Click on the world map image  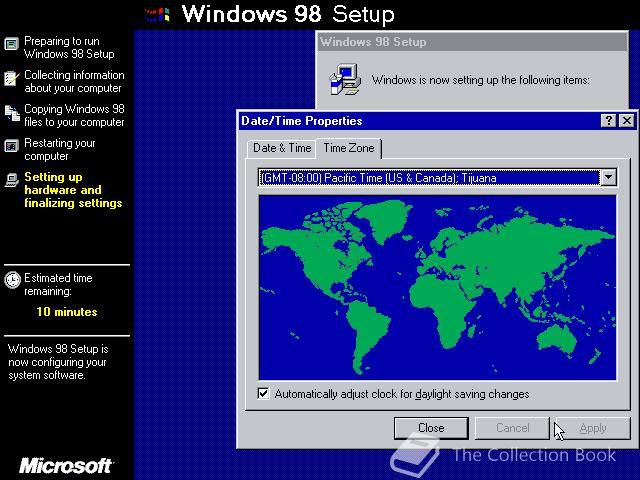point(438,288)
